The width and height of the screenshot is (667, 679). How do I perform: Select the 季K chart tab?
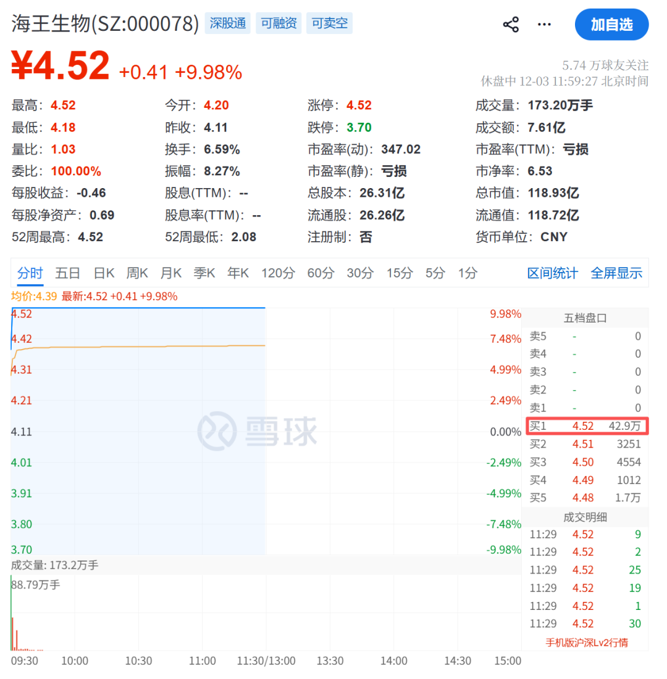[204, 273]
